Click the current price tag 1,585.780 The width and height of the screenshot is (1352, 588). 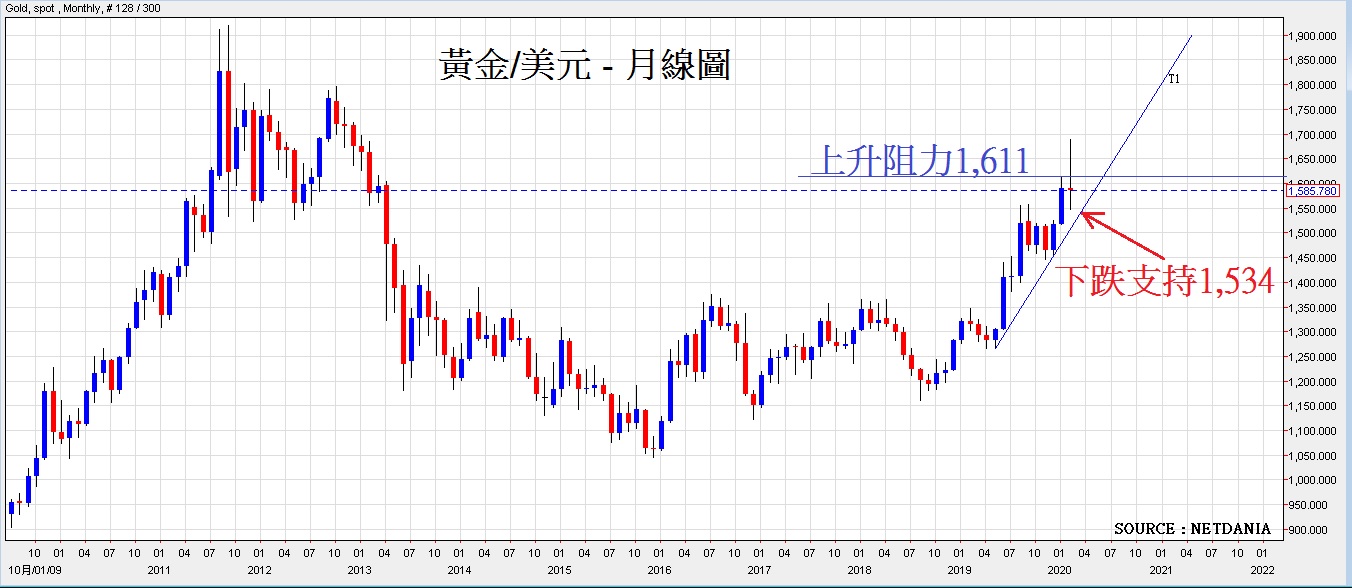1312,190
